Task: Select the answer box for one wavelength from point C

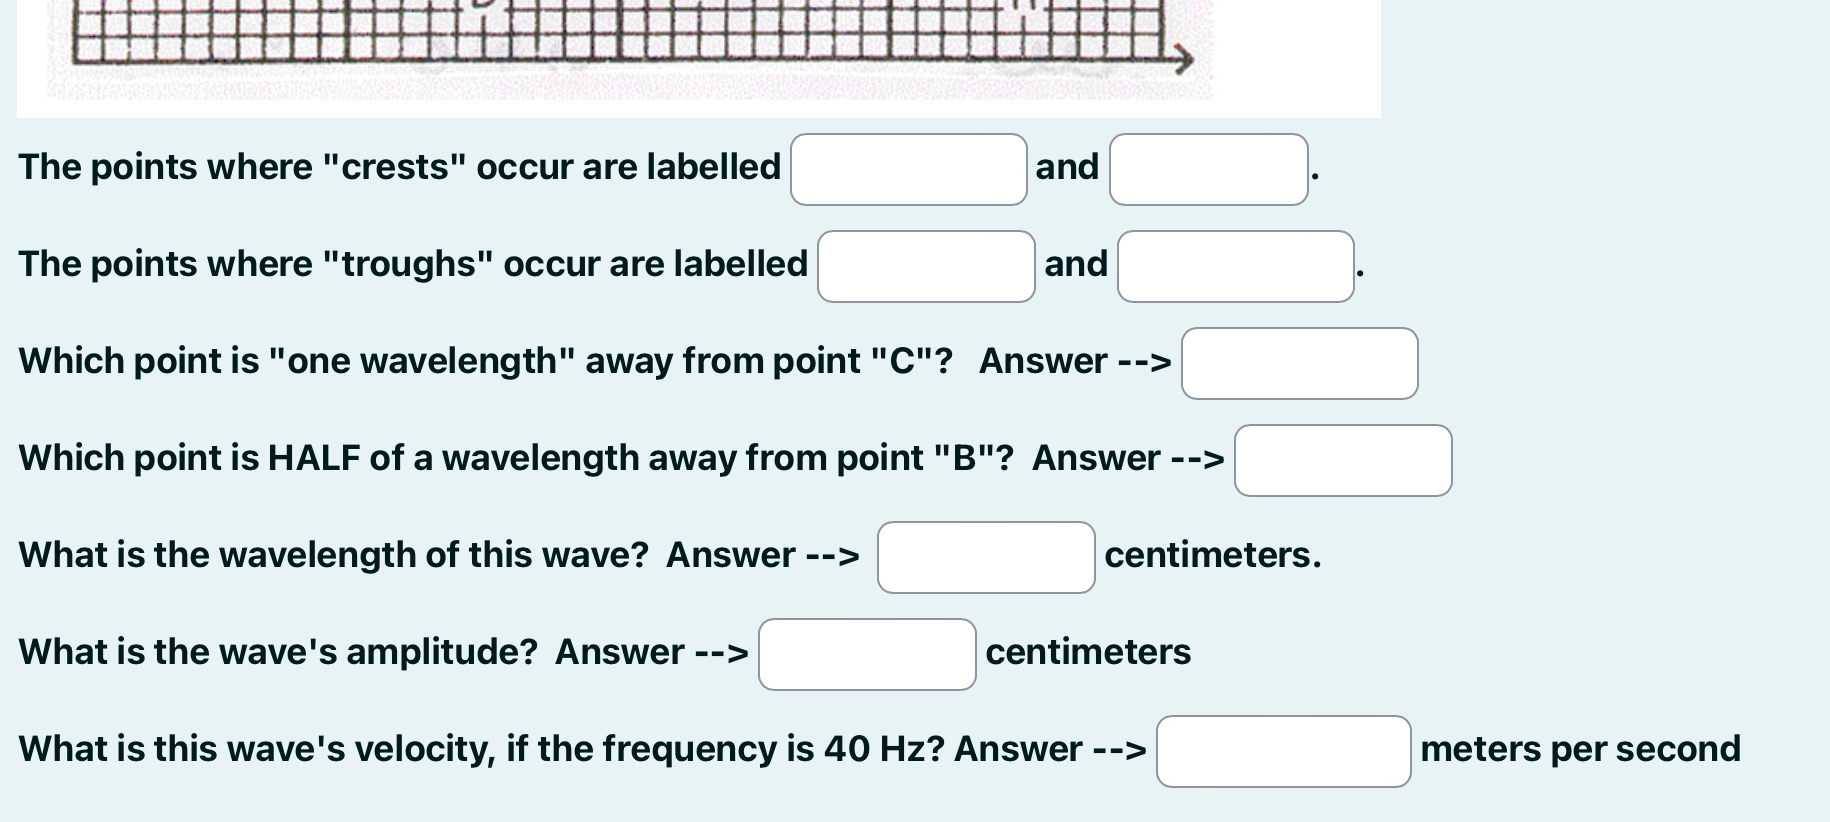Action: click(1299, 362)
